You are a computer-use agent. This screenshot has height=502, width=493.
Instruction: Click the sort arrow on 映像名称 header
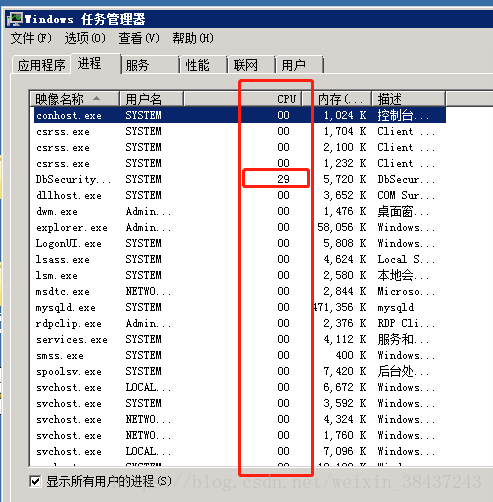tap(96, 98)
